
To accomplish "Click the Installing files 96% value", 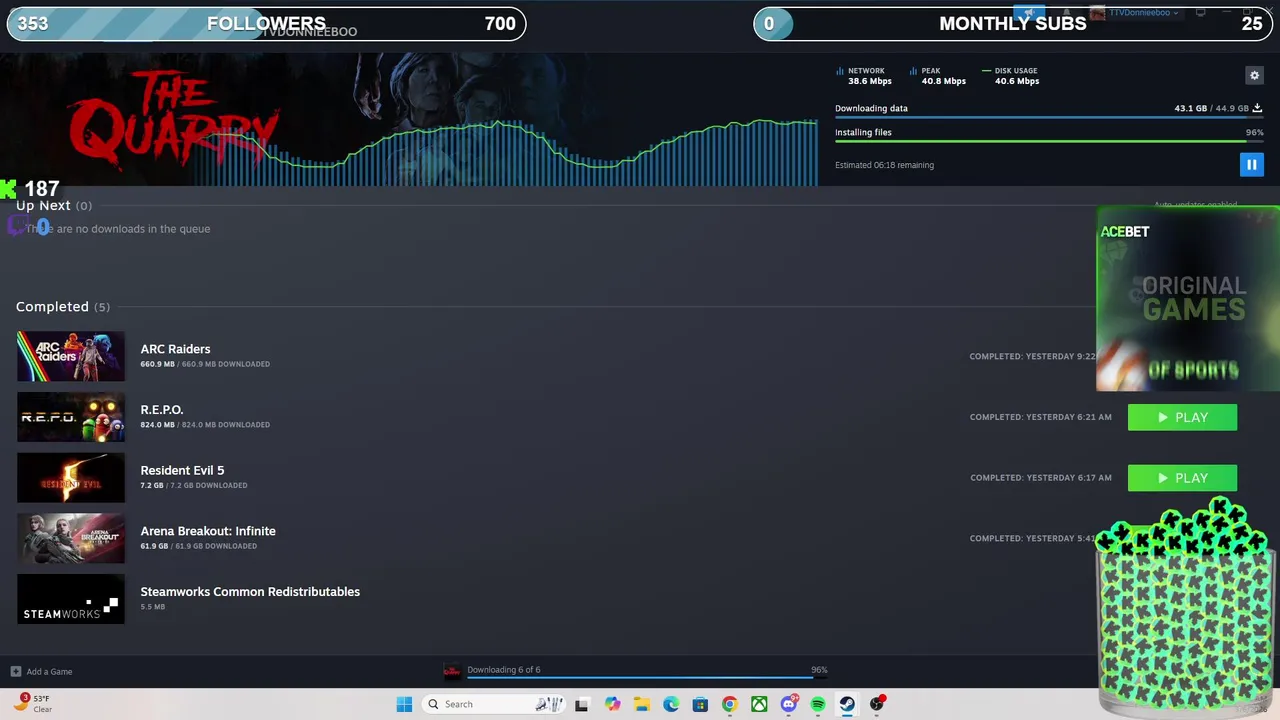I will pos(1254,132).
